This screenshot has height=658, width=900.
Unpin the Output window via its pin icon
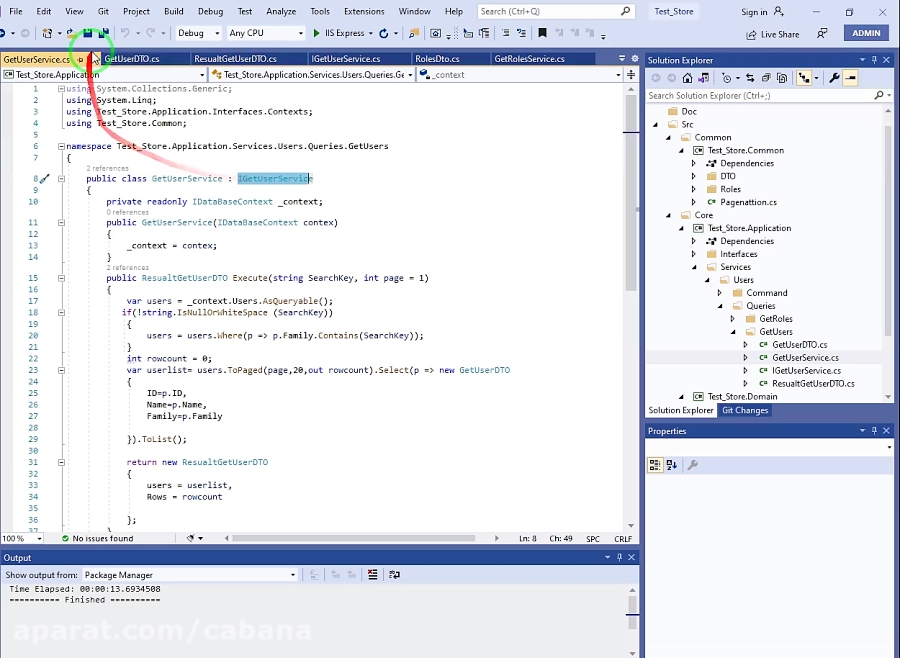coord(619,558)
